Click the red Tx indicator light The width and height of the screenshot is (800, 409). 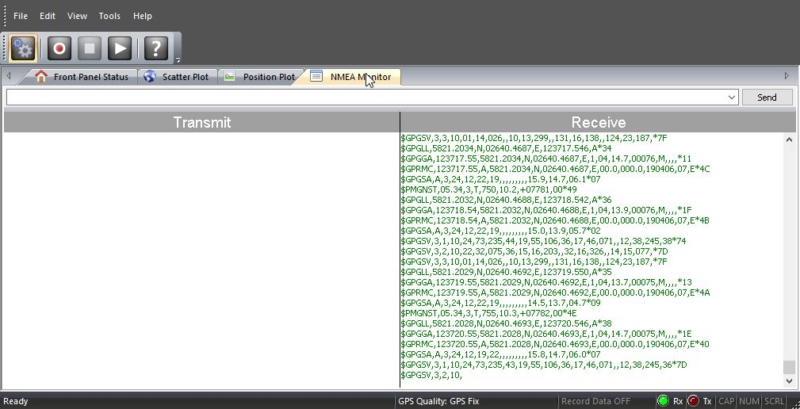pos(692,401)
